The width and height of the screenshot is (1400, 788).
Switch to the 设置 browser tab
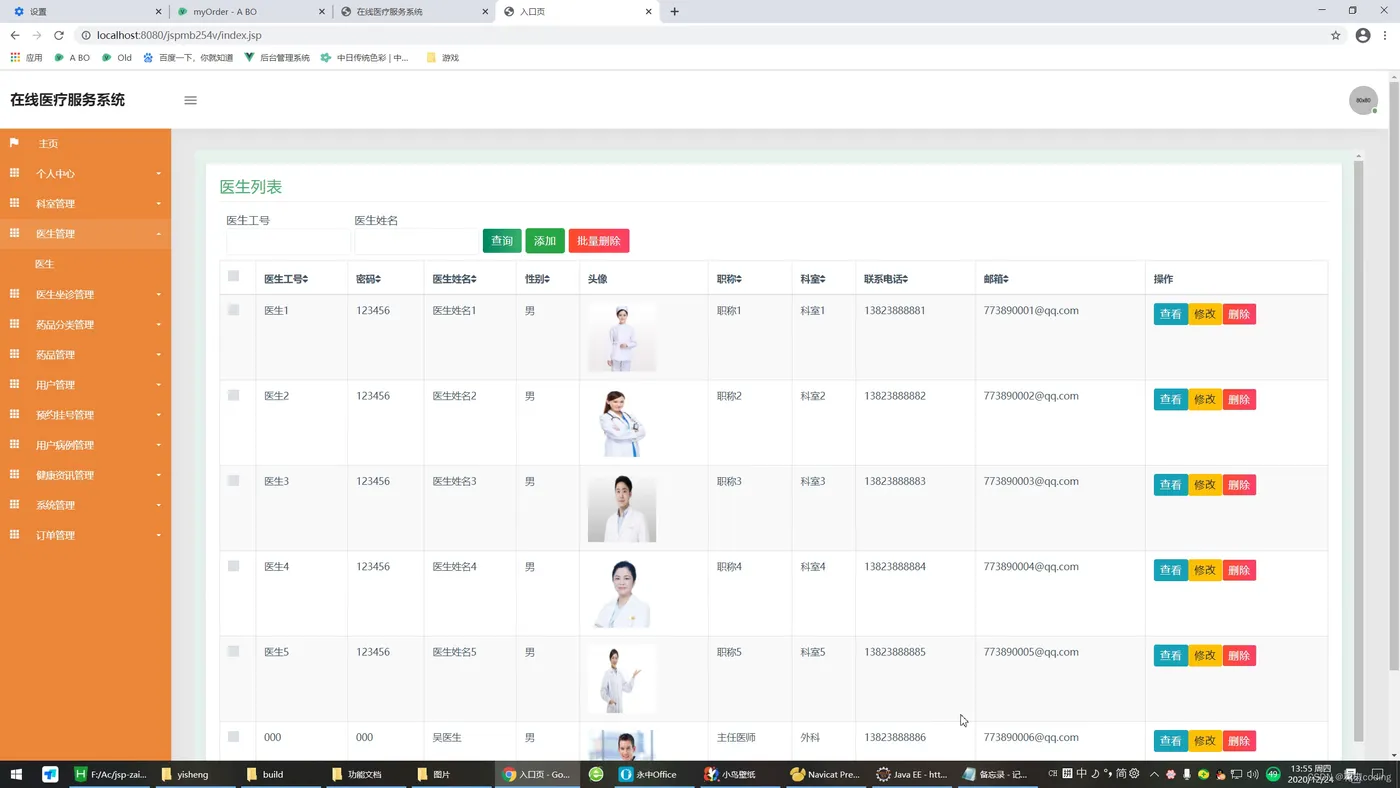pyautogui.click(x=85, y=12)
